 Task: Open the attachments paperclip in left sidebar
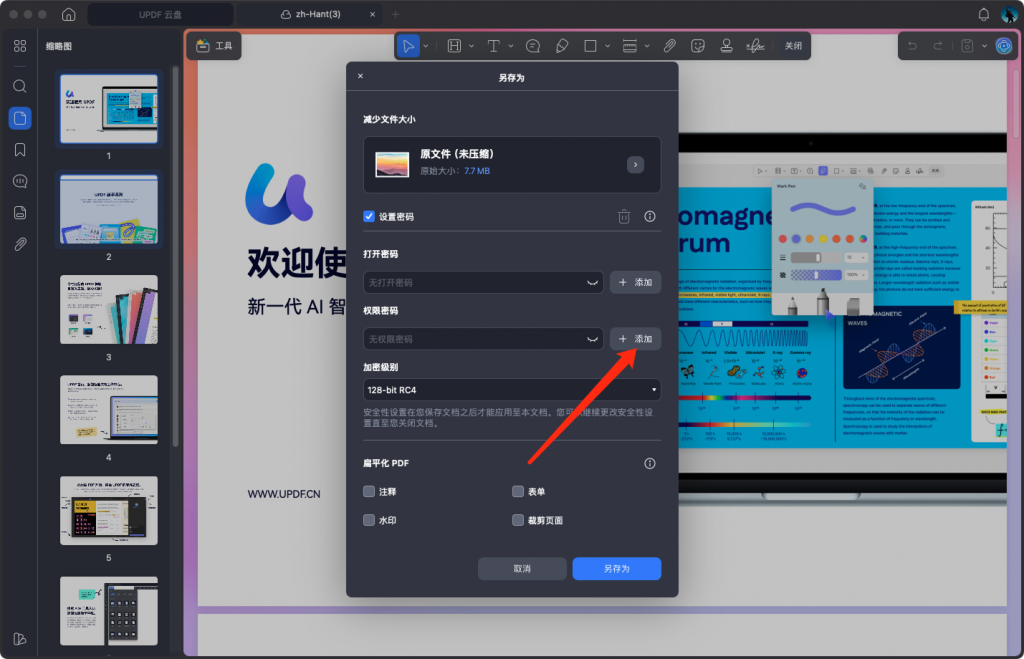[x=20, y=244]
